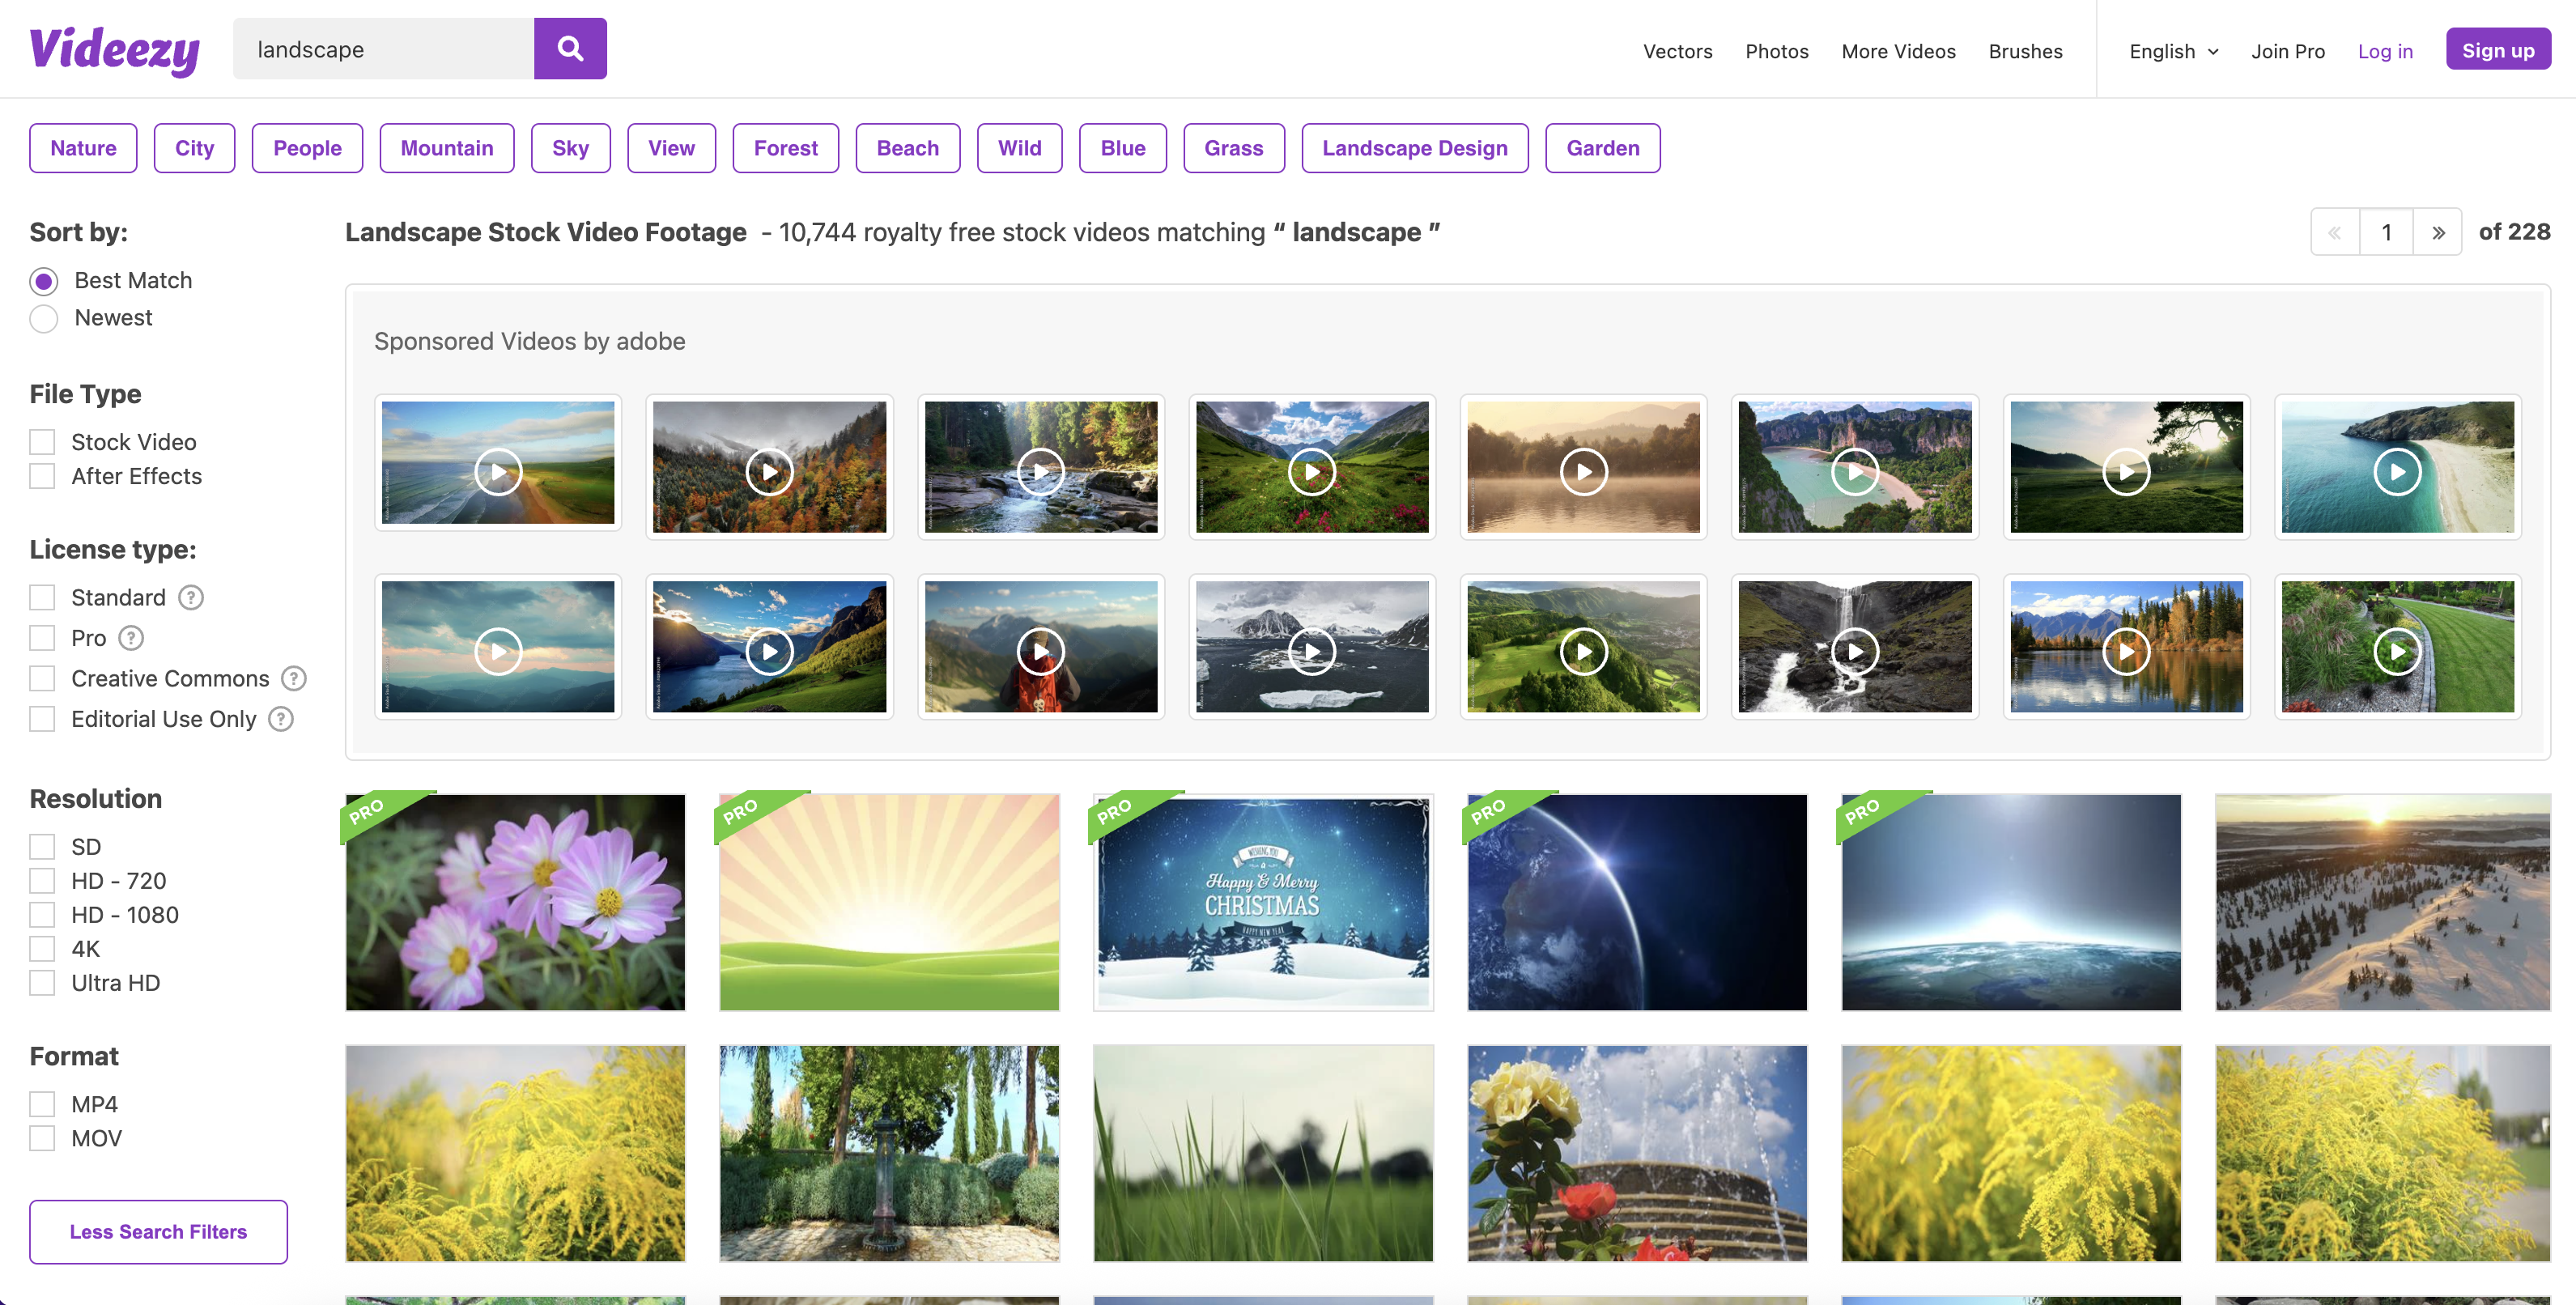This screenshot has height=1305, width=2576.
Task: Click the help icon beside Standard license
Action: (191, 597)
